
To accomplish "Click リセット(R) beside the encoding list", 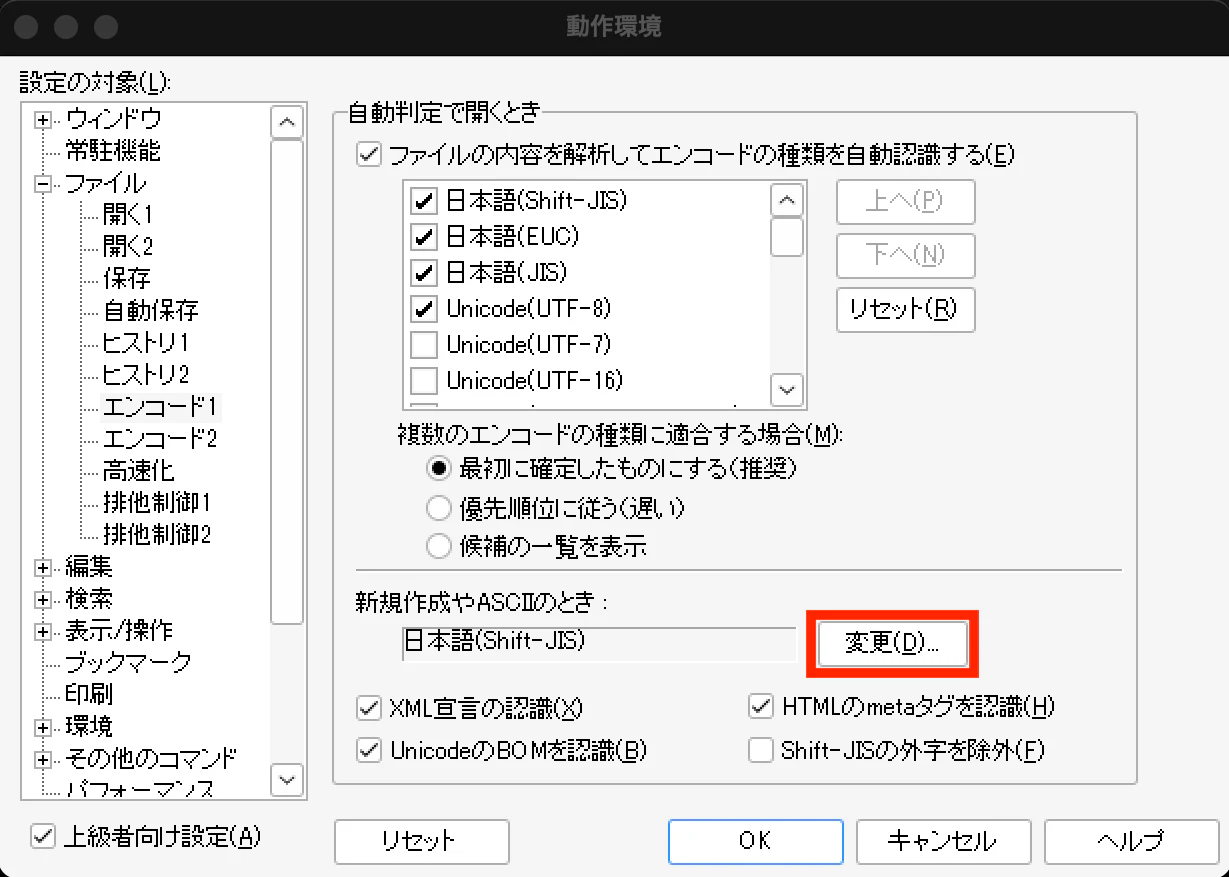I will point(905,309).
